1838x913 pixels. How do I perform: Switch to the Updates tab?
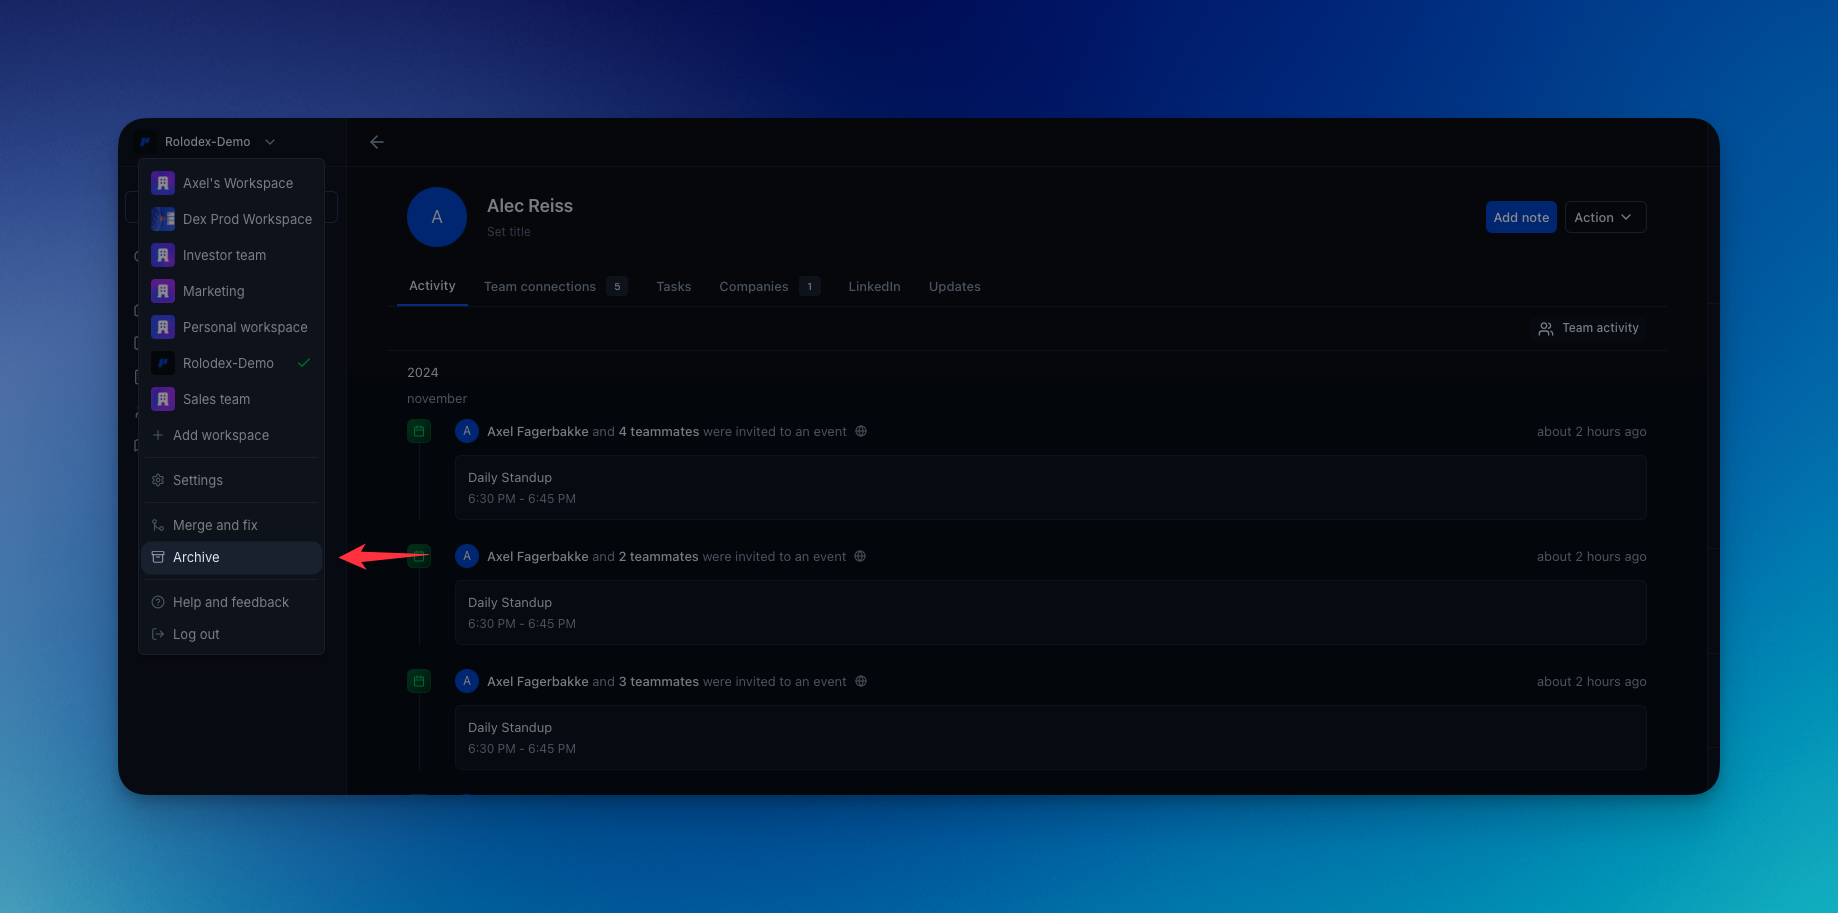[x=954, y=287]
